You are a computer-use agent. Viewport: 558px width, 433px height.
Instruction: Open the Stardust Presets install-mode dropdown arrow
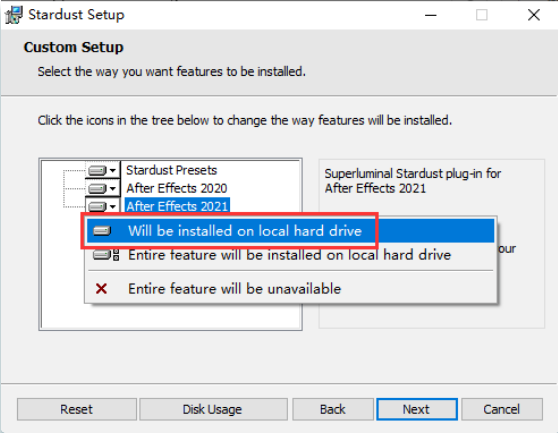113,170
